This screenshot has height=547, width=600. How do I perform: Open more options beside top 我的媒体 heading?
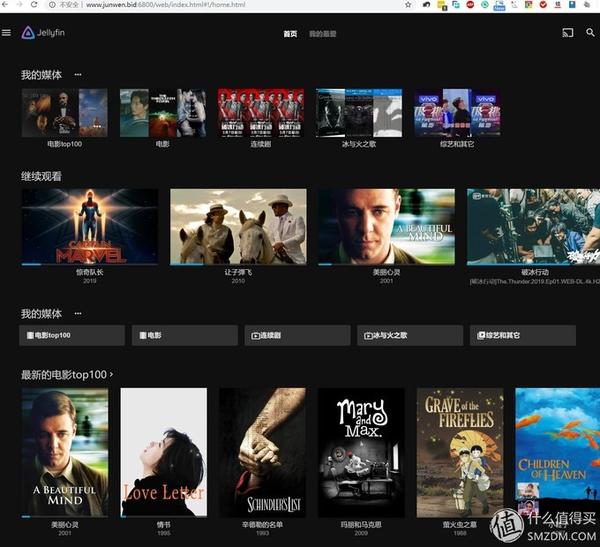(x=78, y=75)
